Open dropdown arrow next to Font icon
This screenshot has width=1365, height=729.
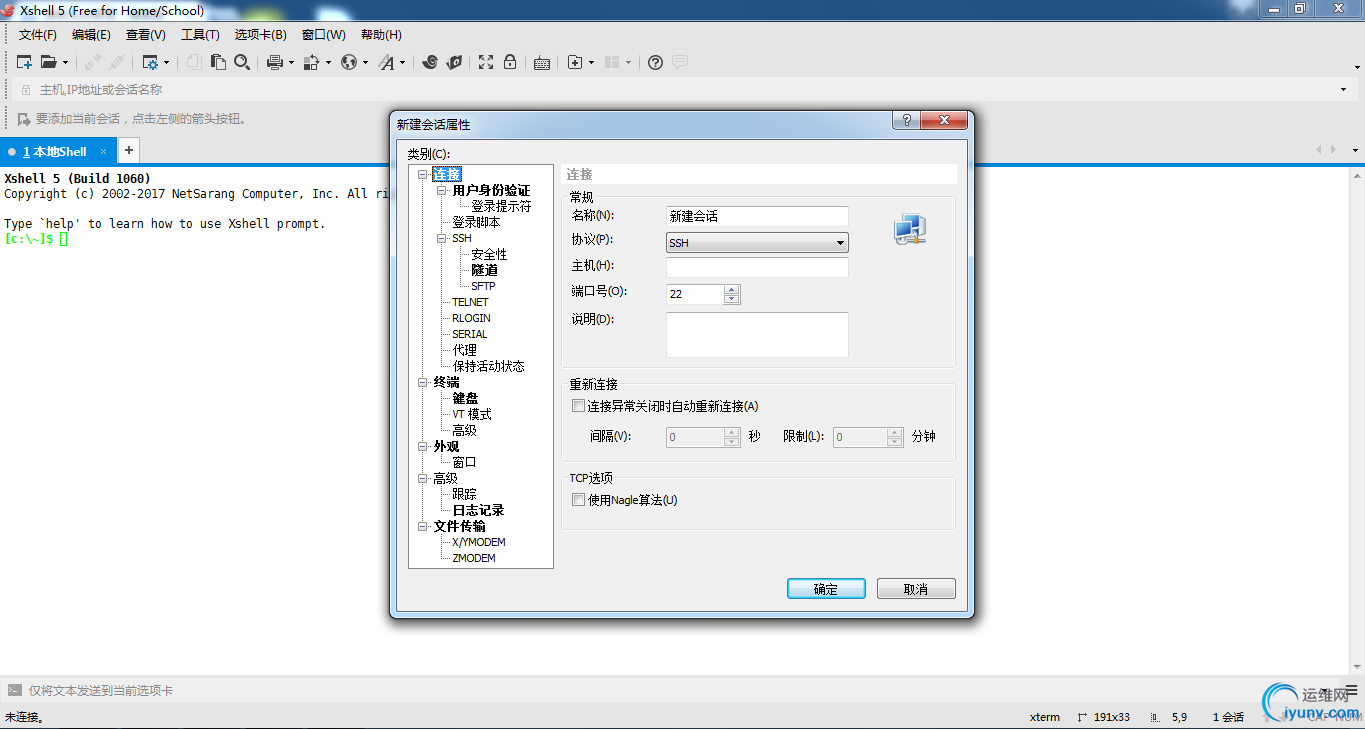point(403,63)
